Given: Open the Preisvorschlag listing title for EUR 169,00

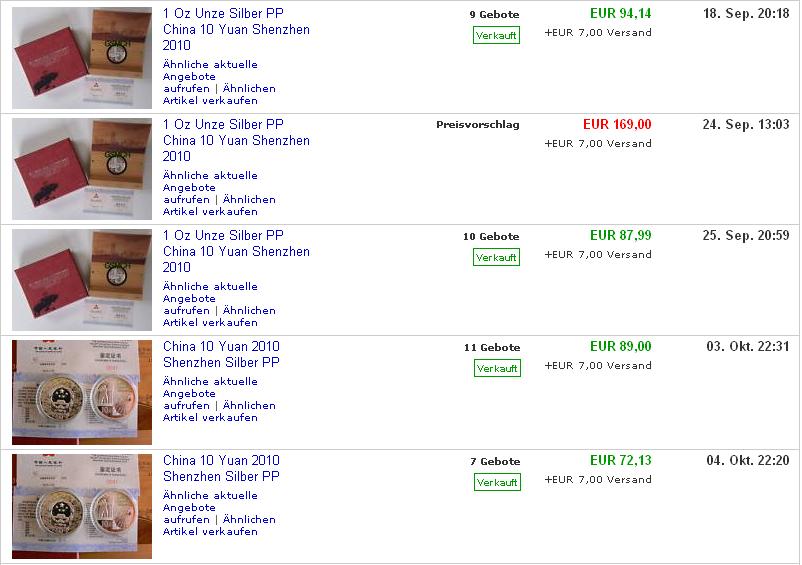Looking at the screenshot, I should click(x=236, y=141).
